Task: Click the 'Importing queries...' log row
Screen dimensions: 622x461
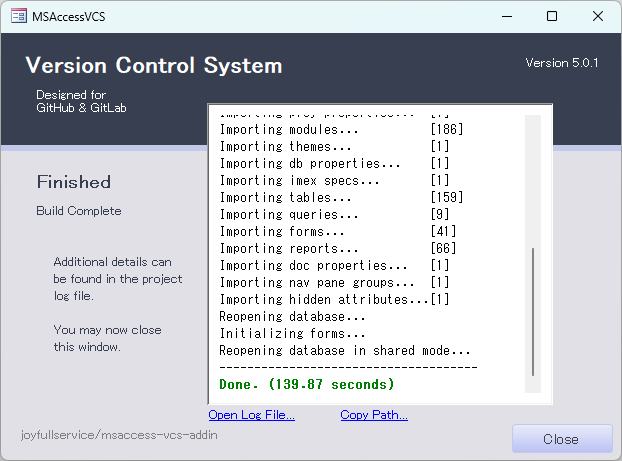Action: tap(334, 215)
